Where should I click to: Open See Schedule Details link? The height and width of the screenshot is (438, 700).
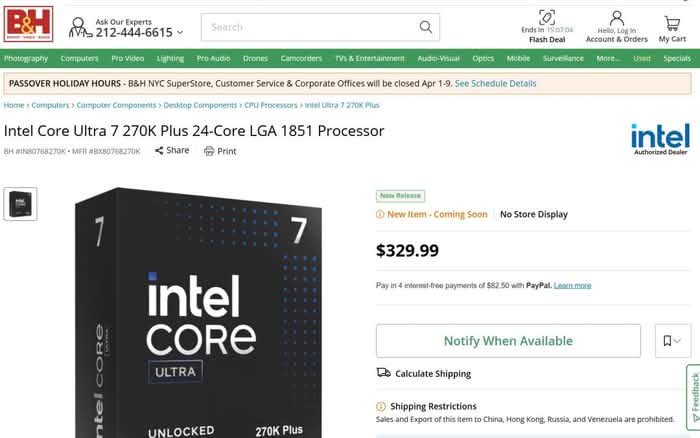click(x=495, y=84)
